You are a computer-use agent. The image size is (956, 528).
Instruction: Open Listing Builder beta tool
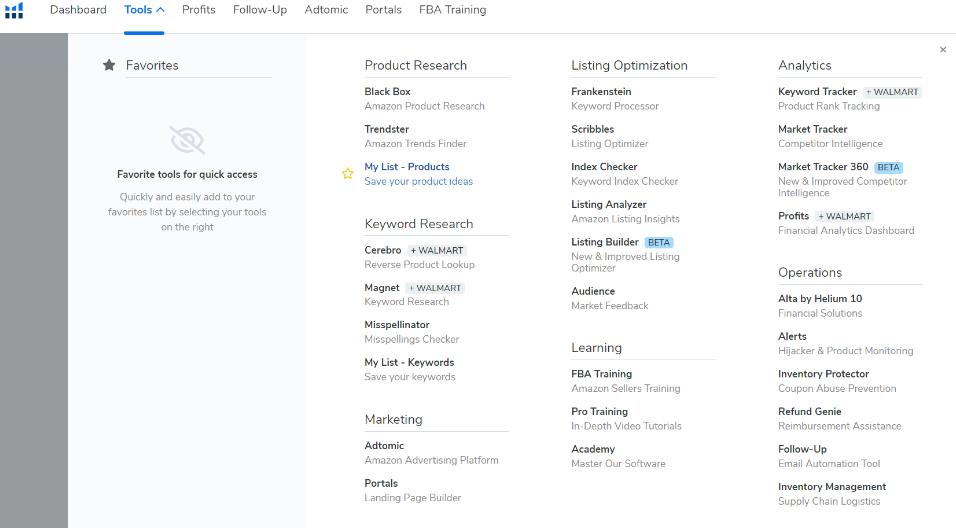pos(605,242)
